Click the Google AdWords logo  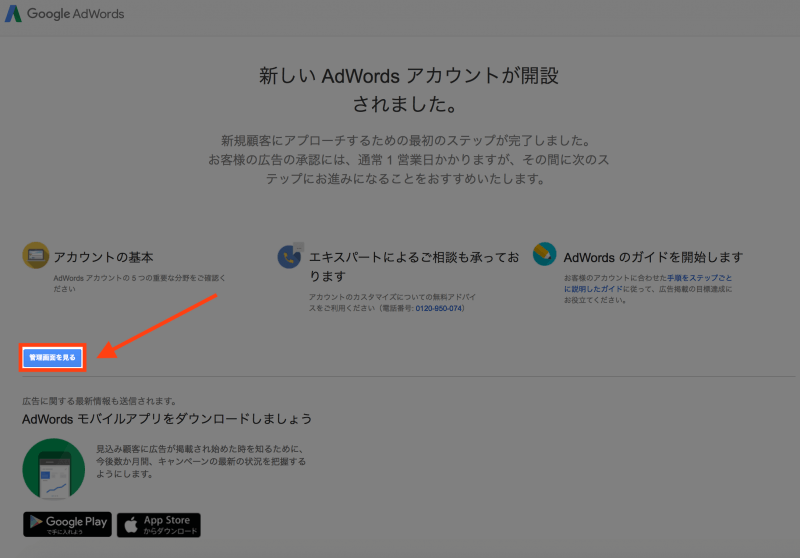click(65, 14)
